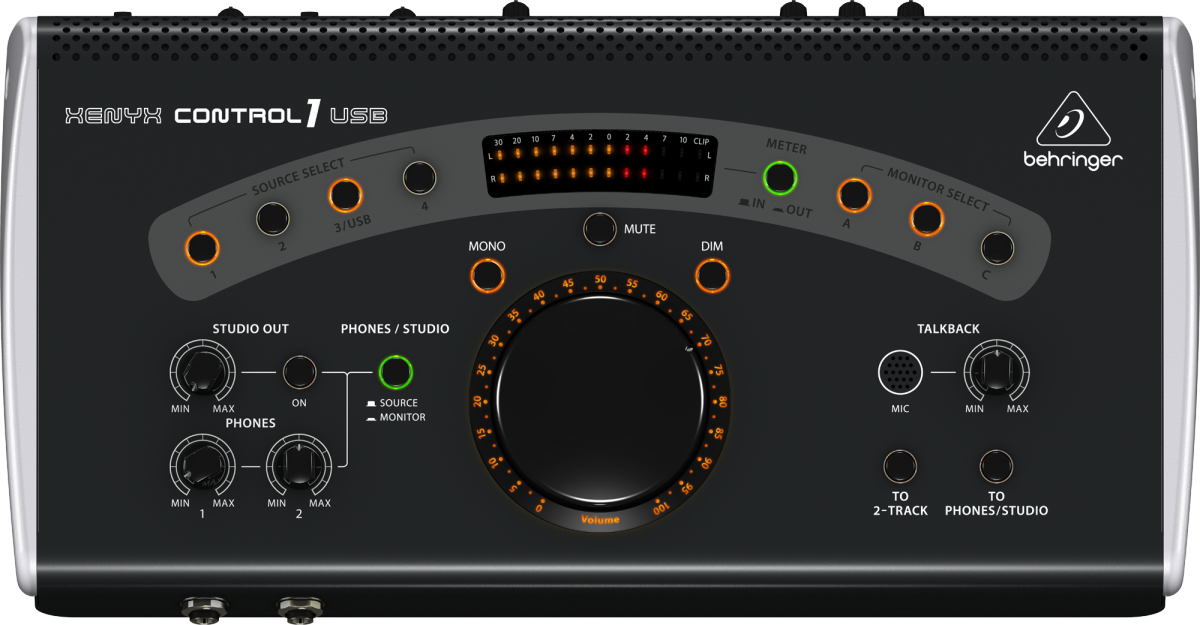
Task: Select Monitor A output button
Action: click(x=854, y=194)
